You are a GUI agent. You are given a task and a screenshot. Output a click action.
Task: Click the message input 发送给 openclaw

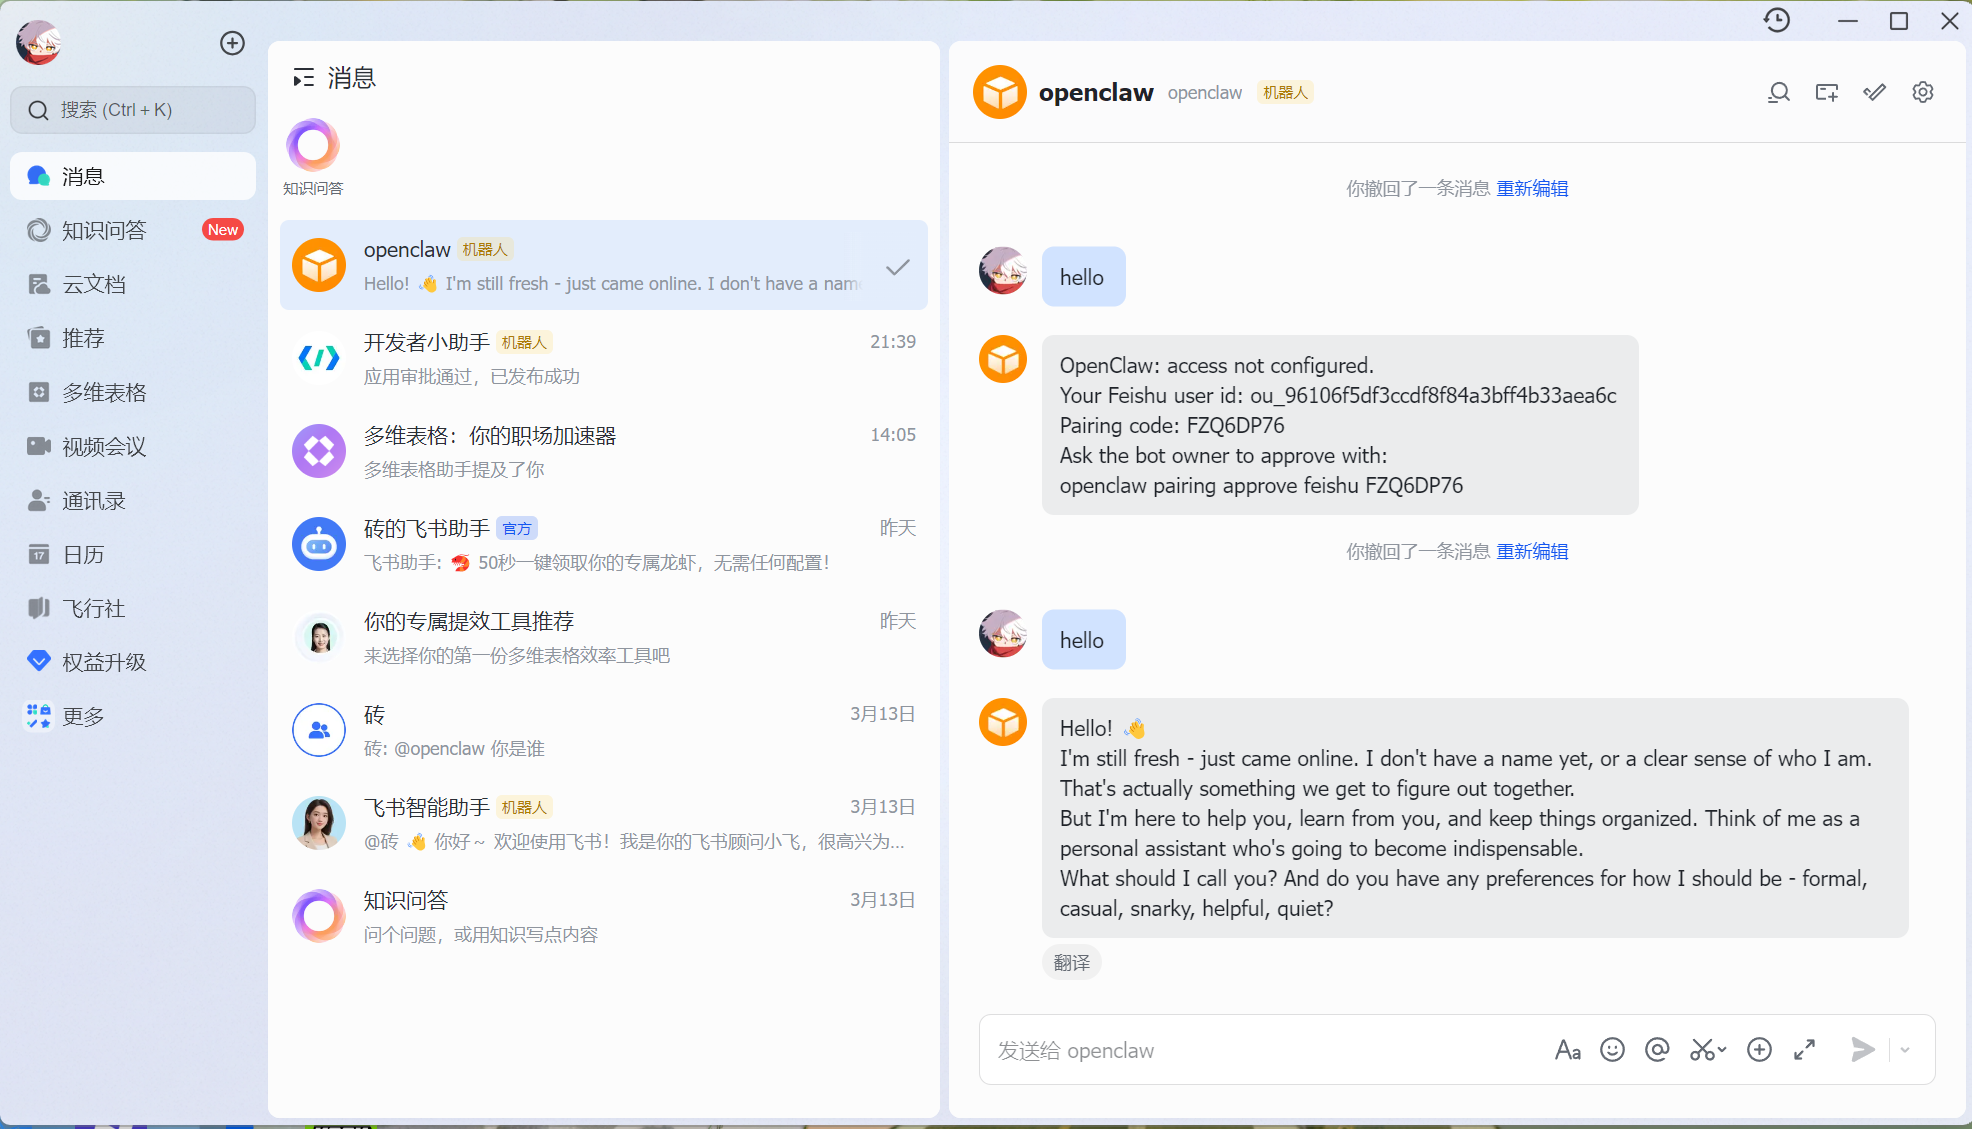click(x=1260, y=1050)
